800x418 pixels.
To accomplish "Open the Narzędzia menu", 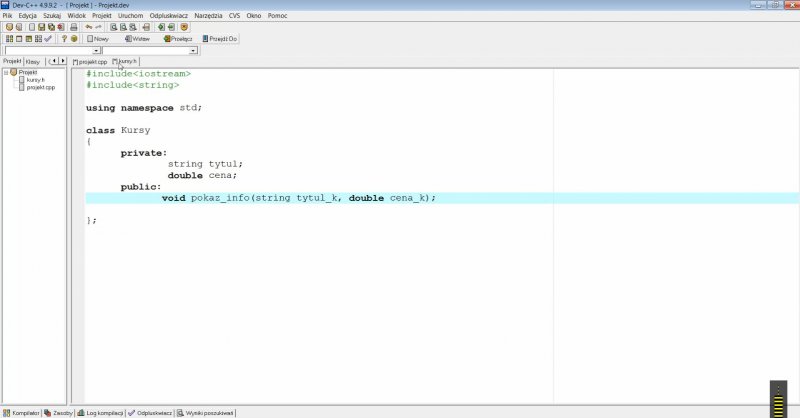I will 208,16.
